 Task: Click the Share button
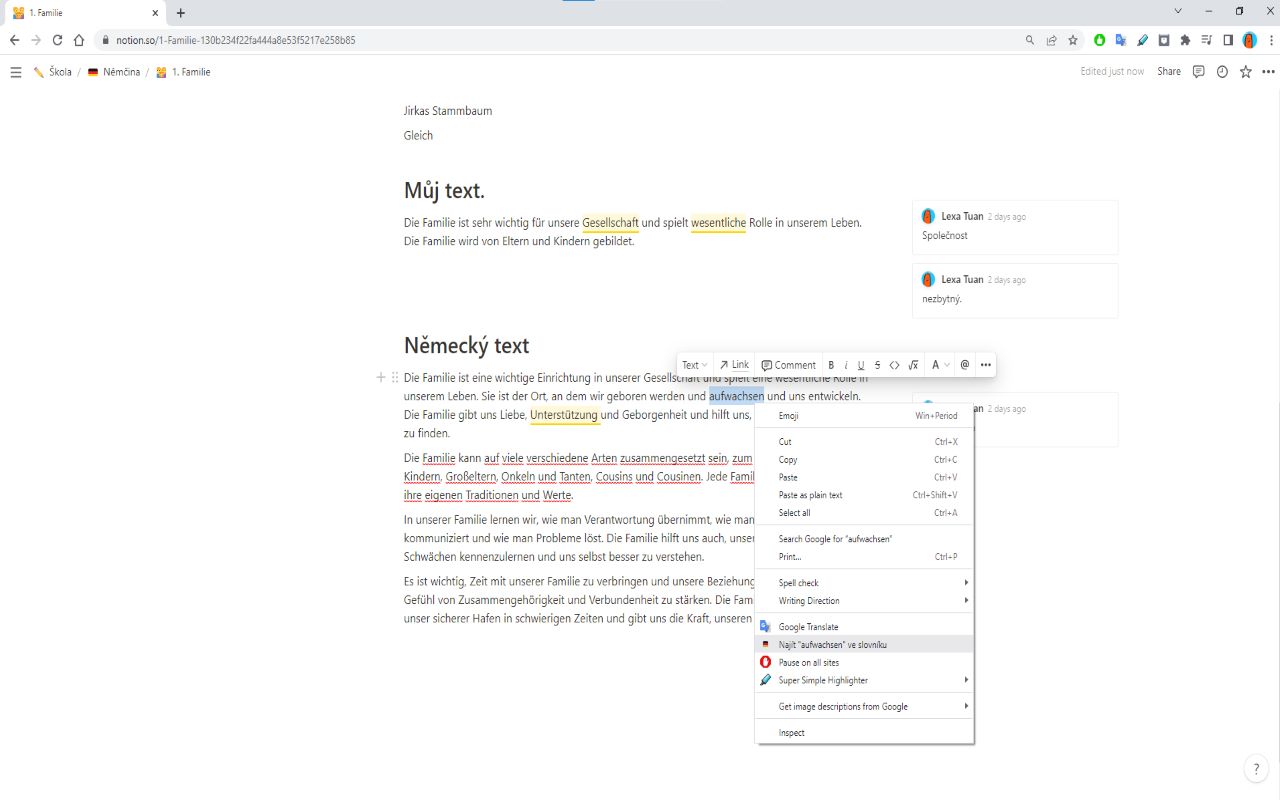1169,72
